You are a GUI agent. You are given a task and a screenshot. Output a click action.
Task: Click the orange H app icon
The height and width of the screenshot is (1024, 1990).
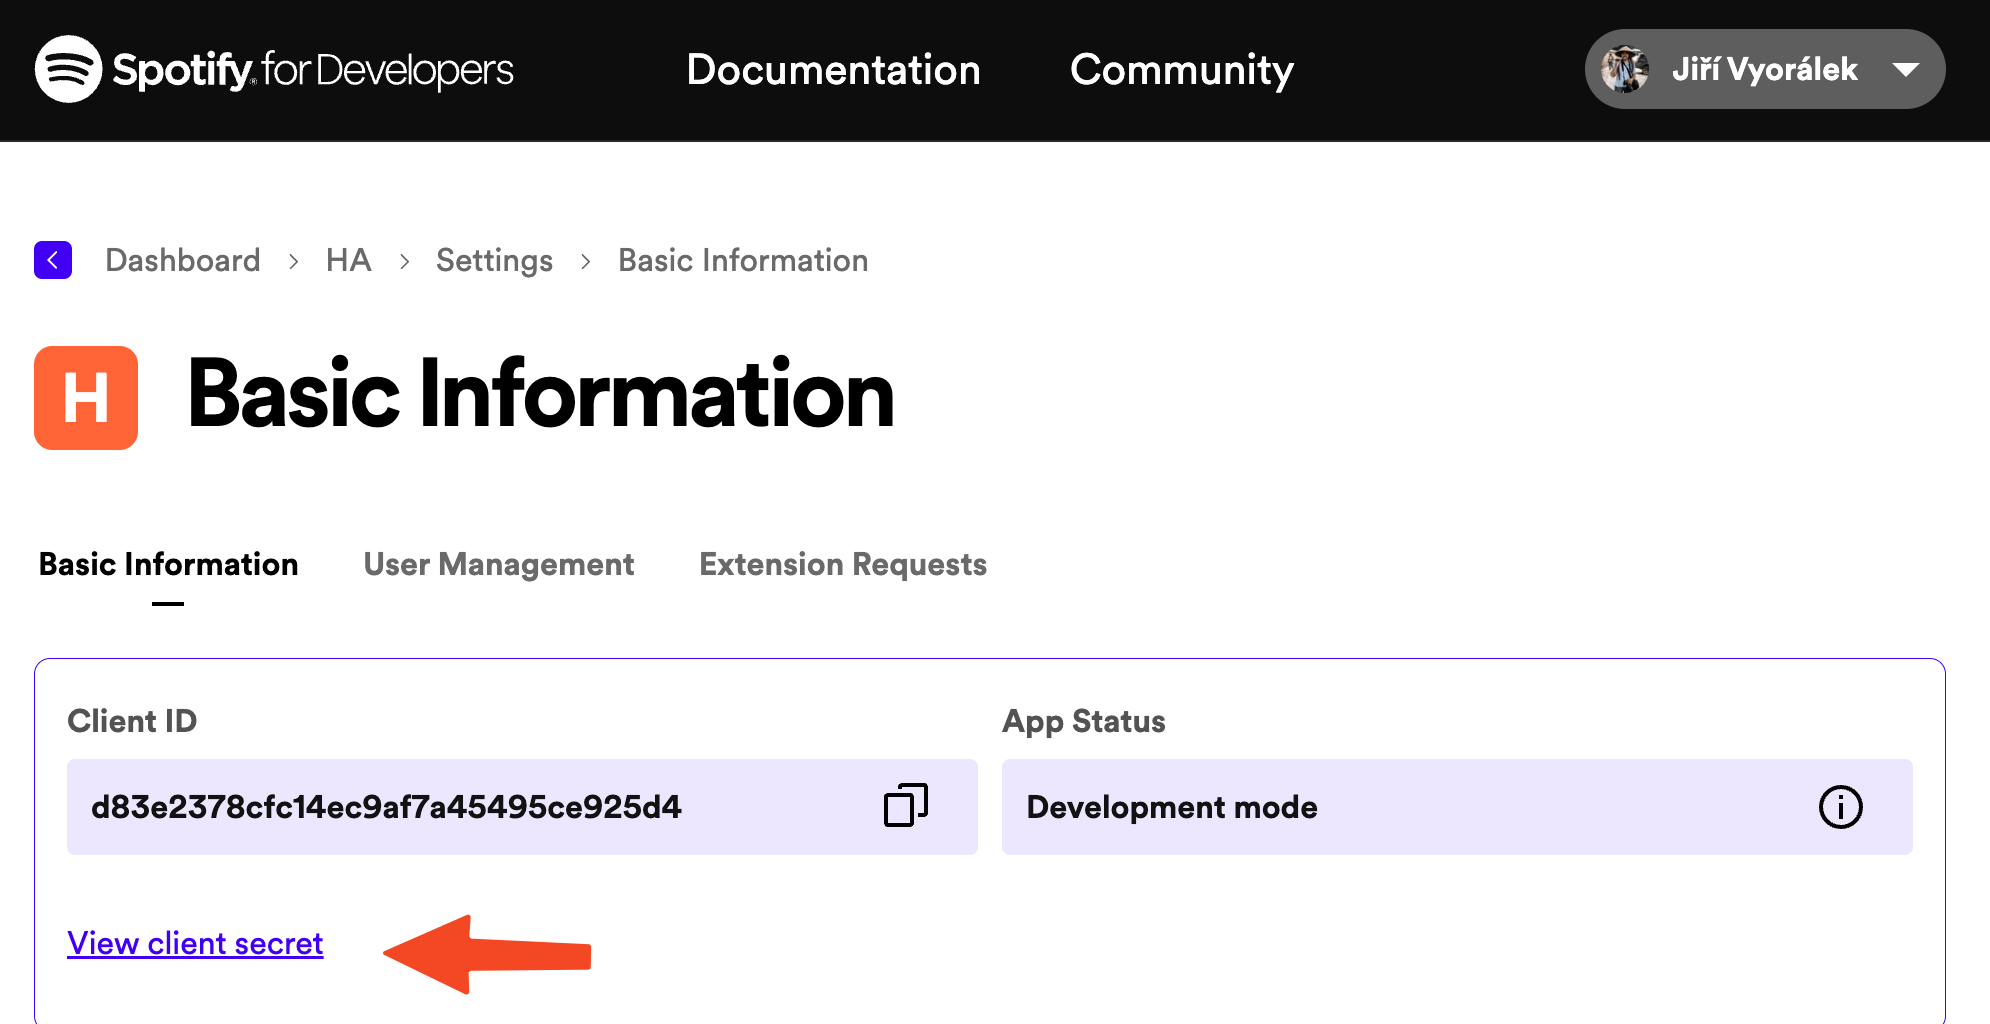85,396
